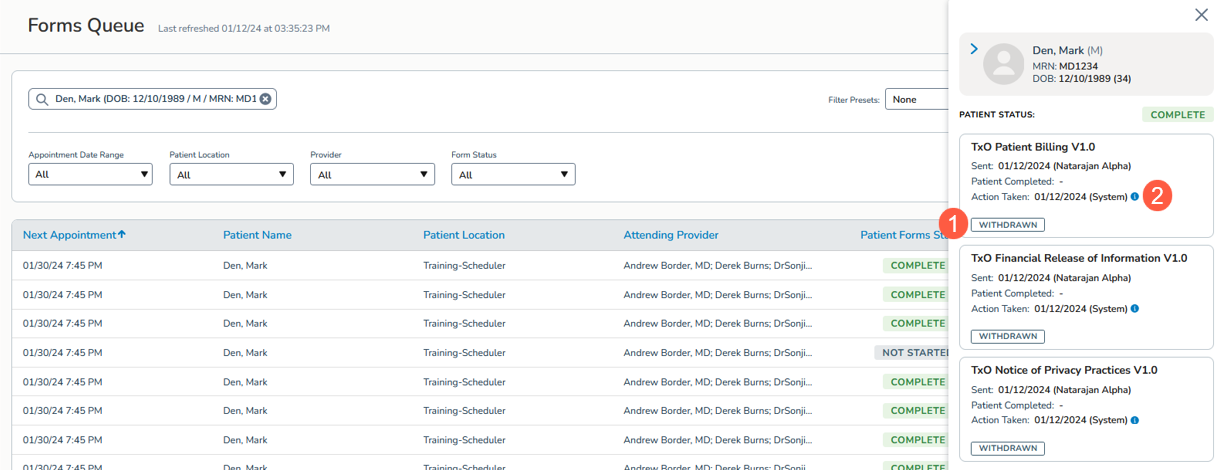Click Patient Location column header
The width and height of the screenshot is (1218, 470).
463,235
